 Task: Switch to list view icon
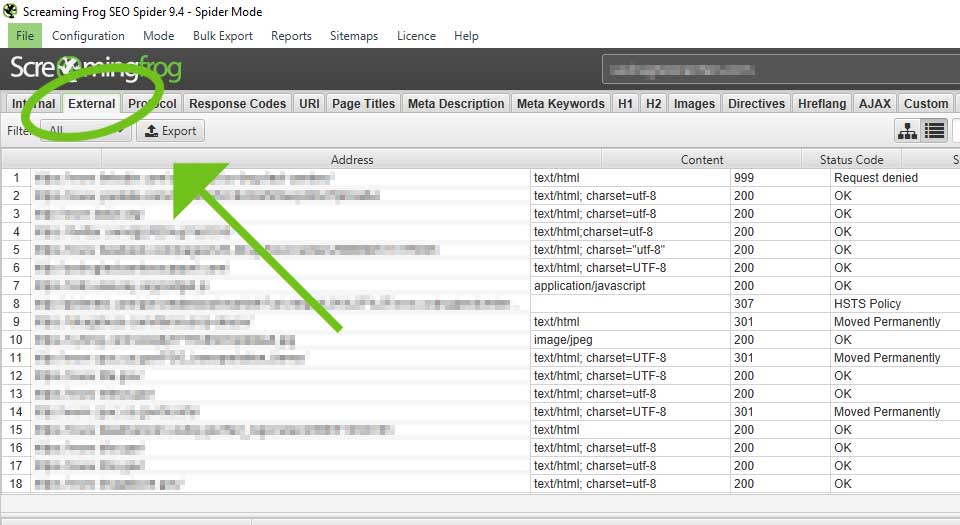(934, 131)
